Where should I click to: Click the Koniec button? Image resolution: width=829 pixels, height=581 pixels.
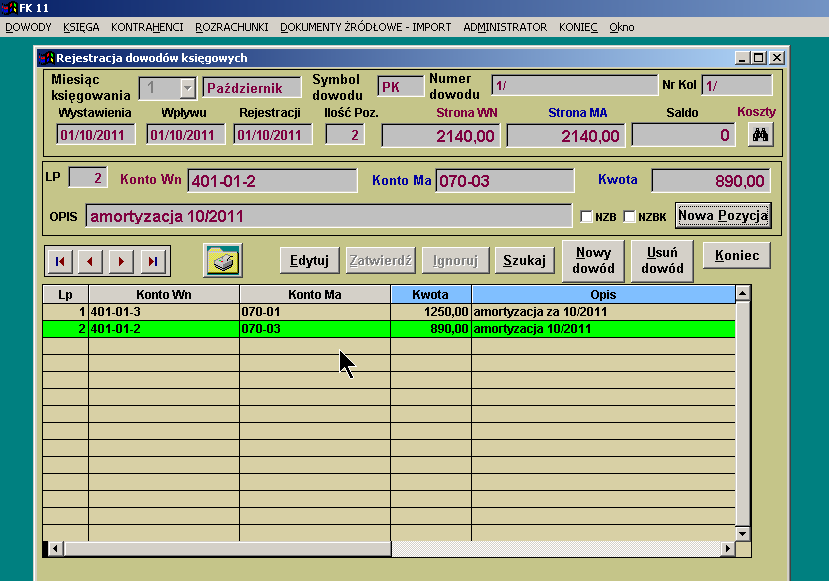[736, 255]
